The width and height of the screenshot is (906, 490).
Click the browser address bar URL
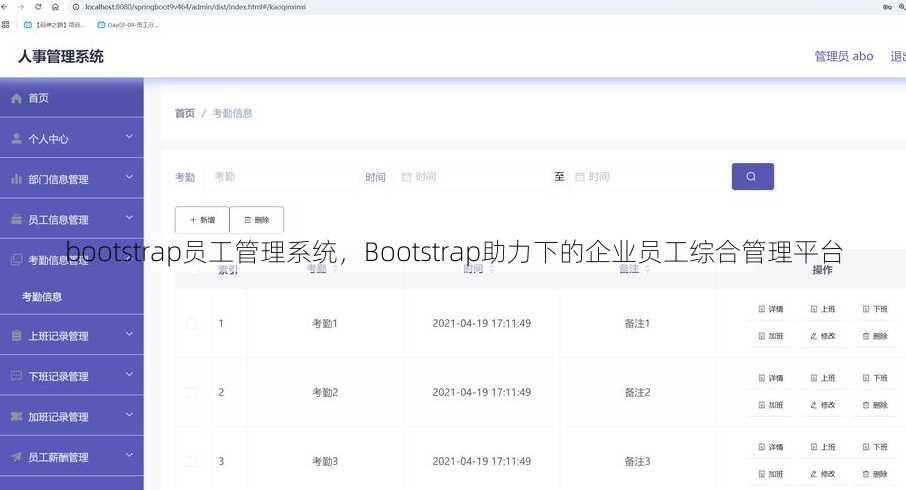pos(195,7)
